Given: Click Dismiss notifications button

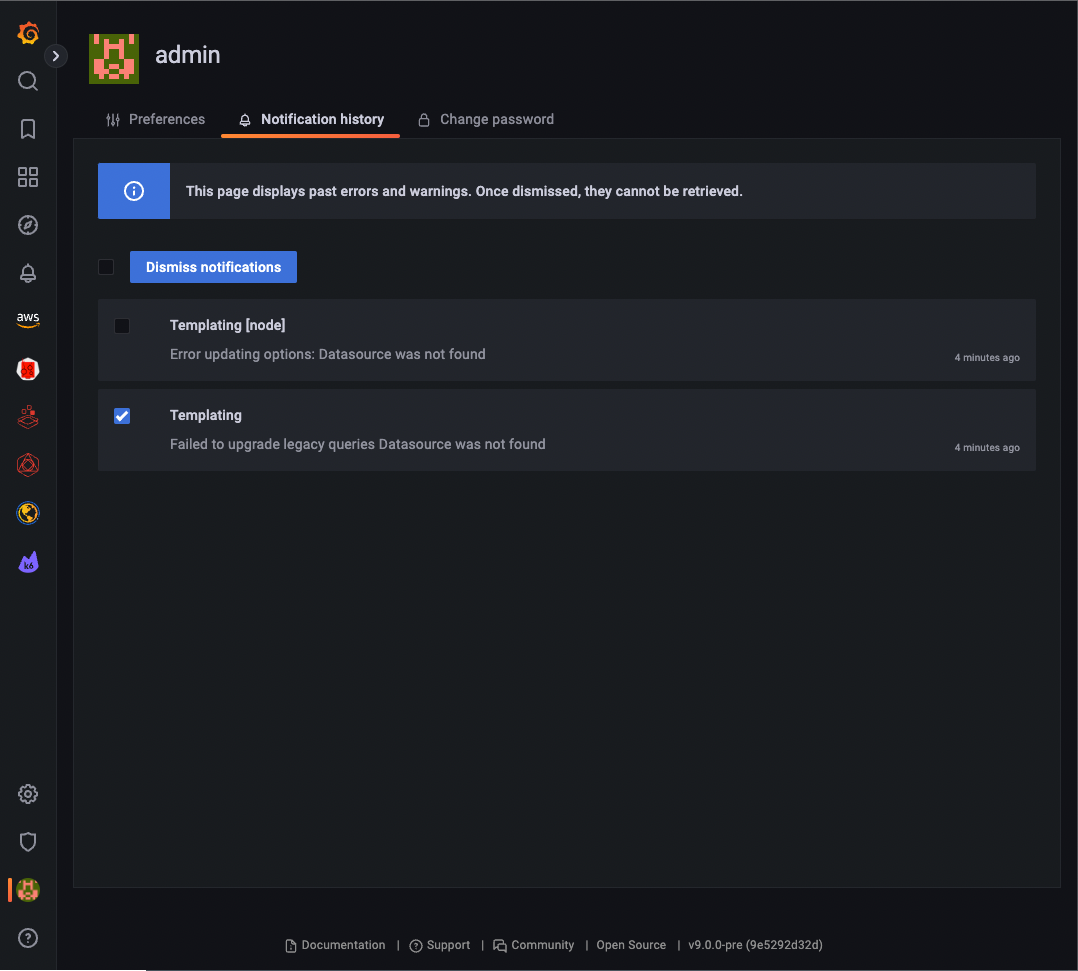Looking at the screenshot, I should (x=213, y=267).
